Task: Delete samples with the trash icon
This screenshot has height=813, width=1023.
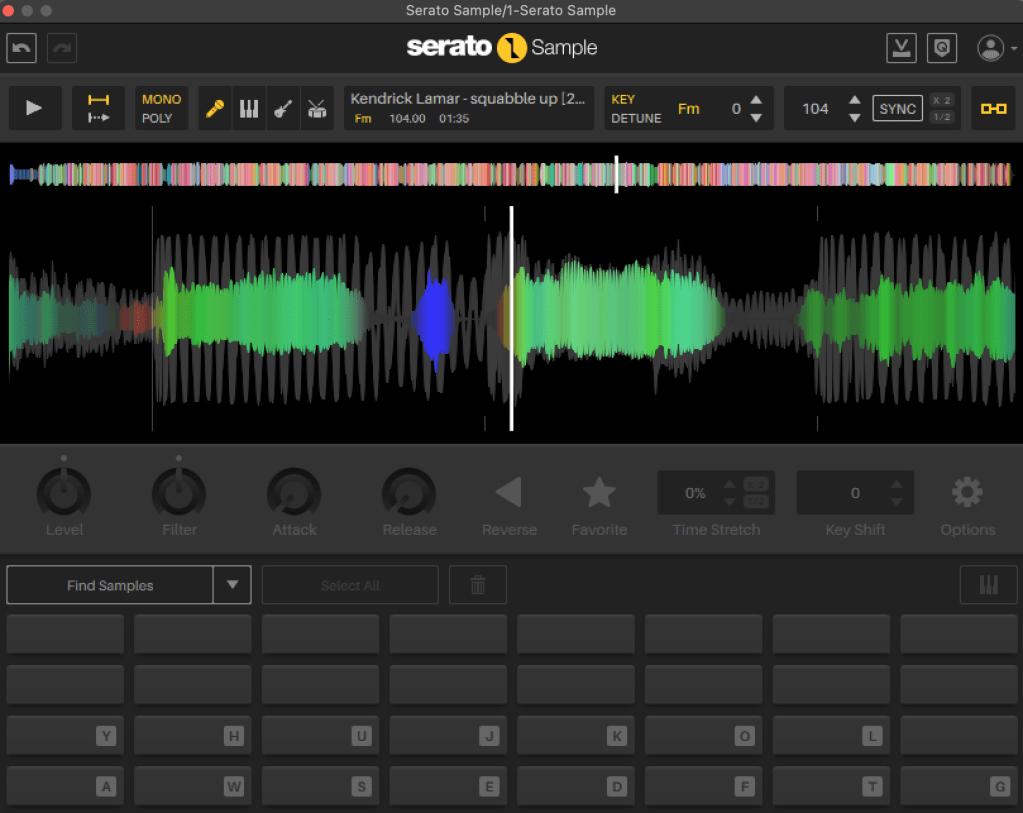Action: pyautogui.click(x=478, y=585)
